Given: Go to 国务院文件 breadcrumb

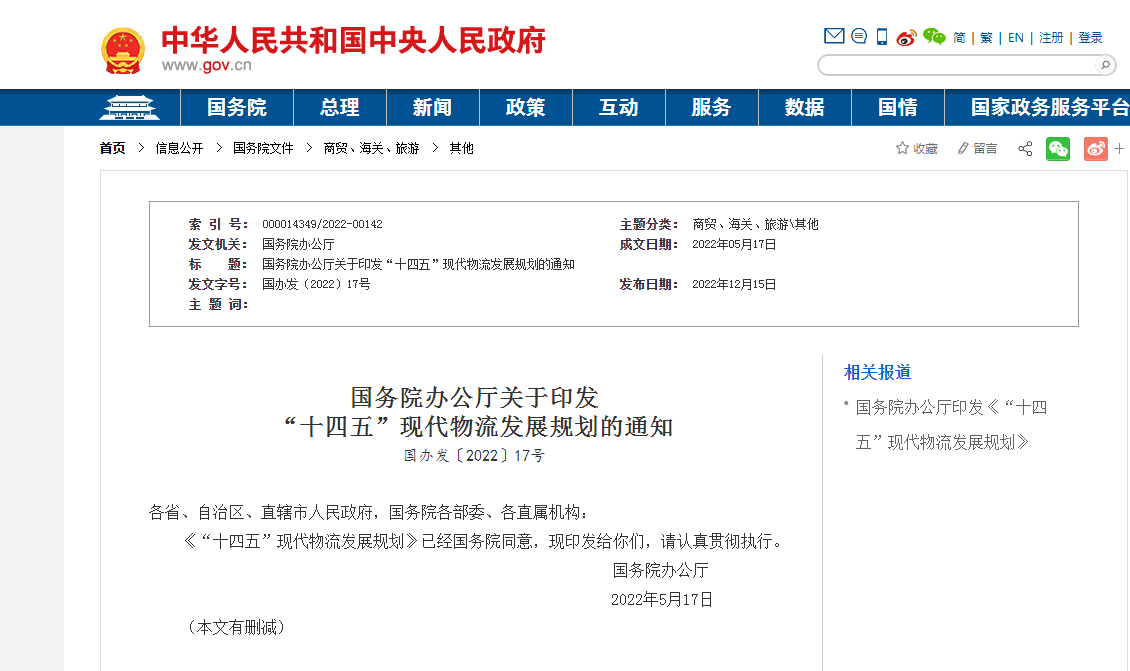Looking at the screenshot, I should click(x=263, y=148).
